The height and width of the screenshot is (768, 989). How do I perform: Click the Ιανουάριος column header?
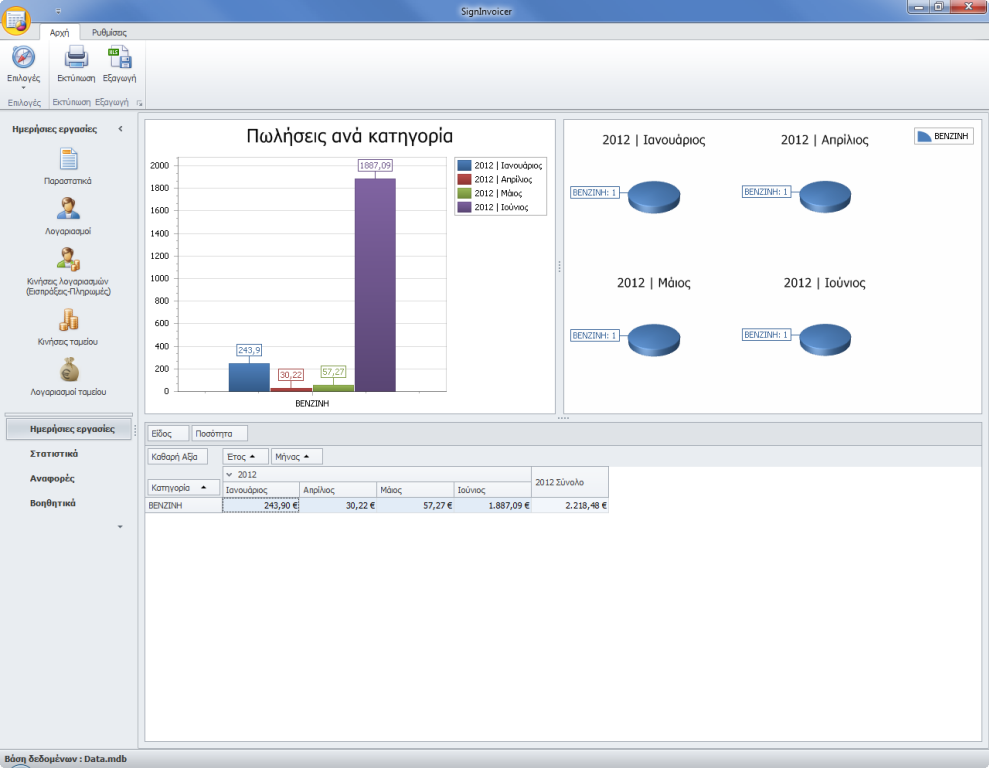260,490
